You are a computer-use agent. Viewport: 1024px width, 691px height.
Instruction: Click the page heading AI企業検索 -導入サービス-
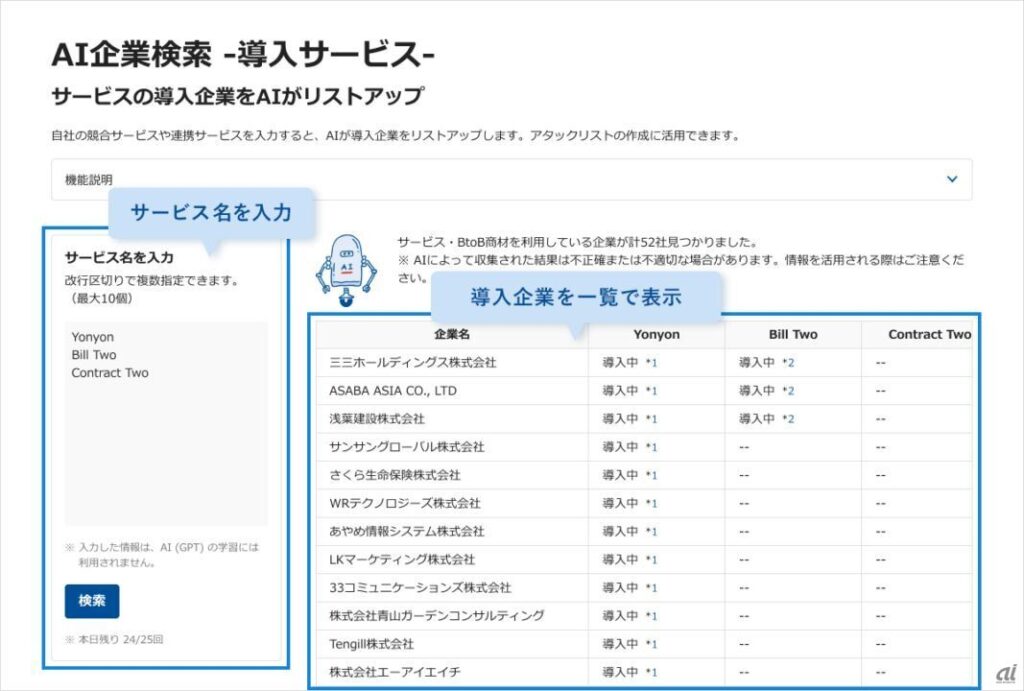pos(243,55)
